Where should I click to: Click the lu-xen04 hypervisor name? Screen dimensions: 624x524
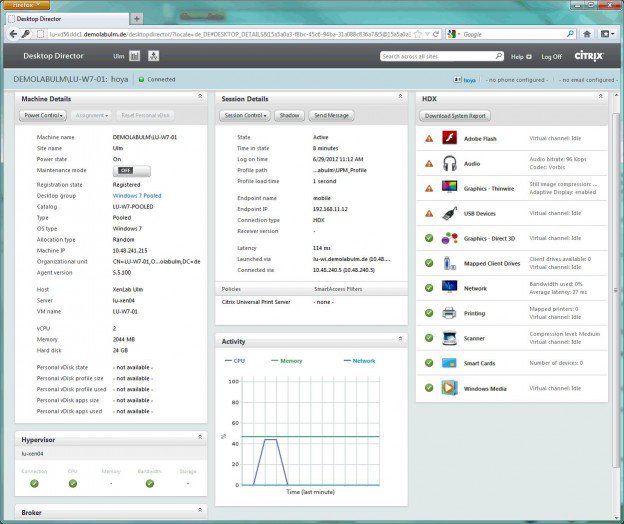click(x=32, y=454)
